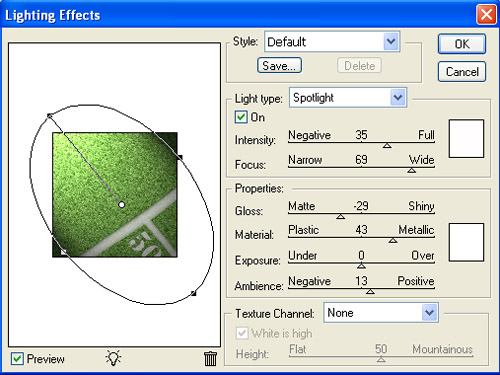Click the Gloss slider thumb
500x375 pixels.
pos(340,216)
